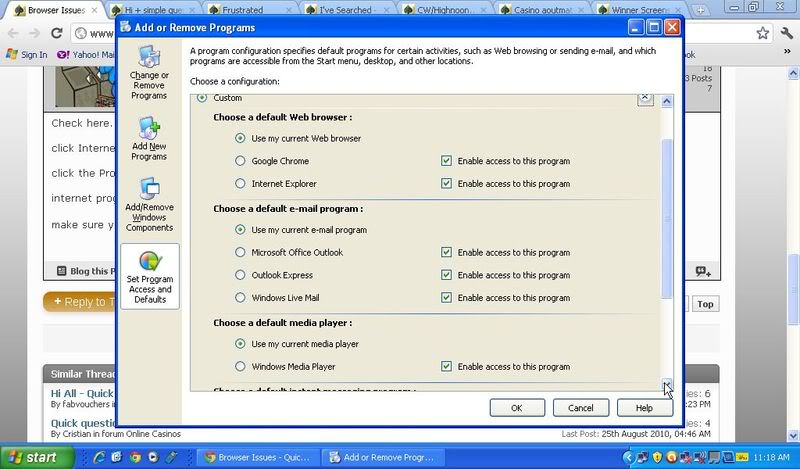
Task: Select the Custom configuration option
Action: pos(202,97)
